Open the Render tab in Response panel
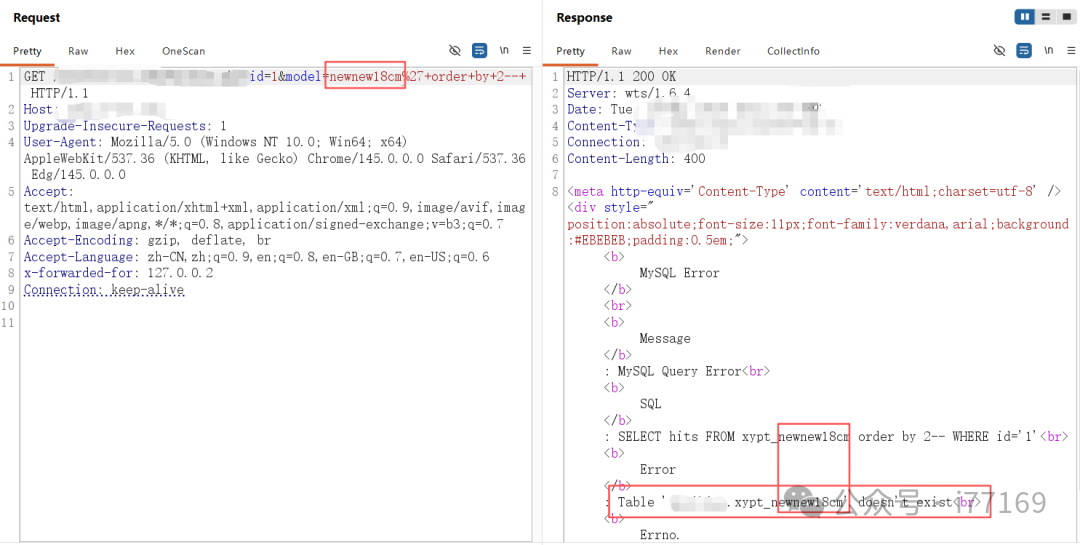Image resolution: width=1080 pixels, height=545 pixels. [723, 51]
